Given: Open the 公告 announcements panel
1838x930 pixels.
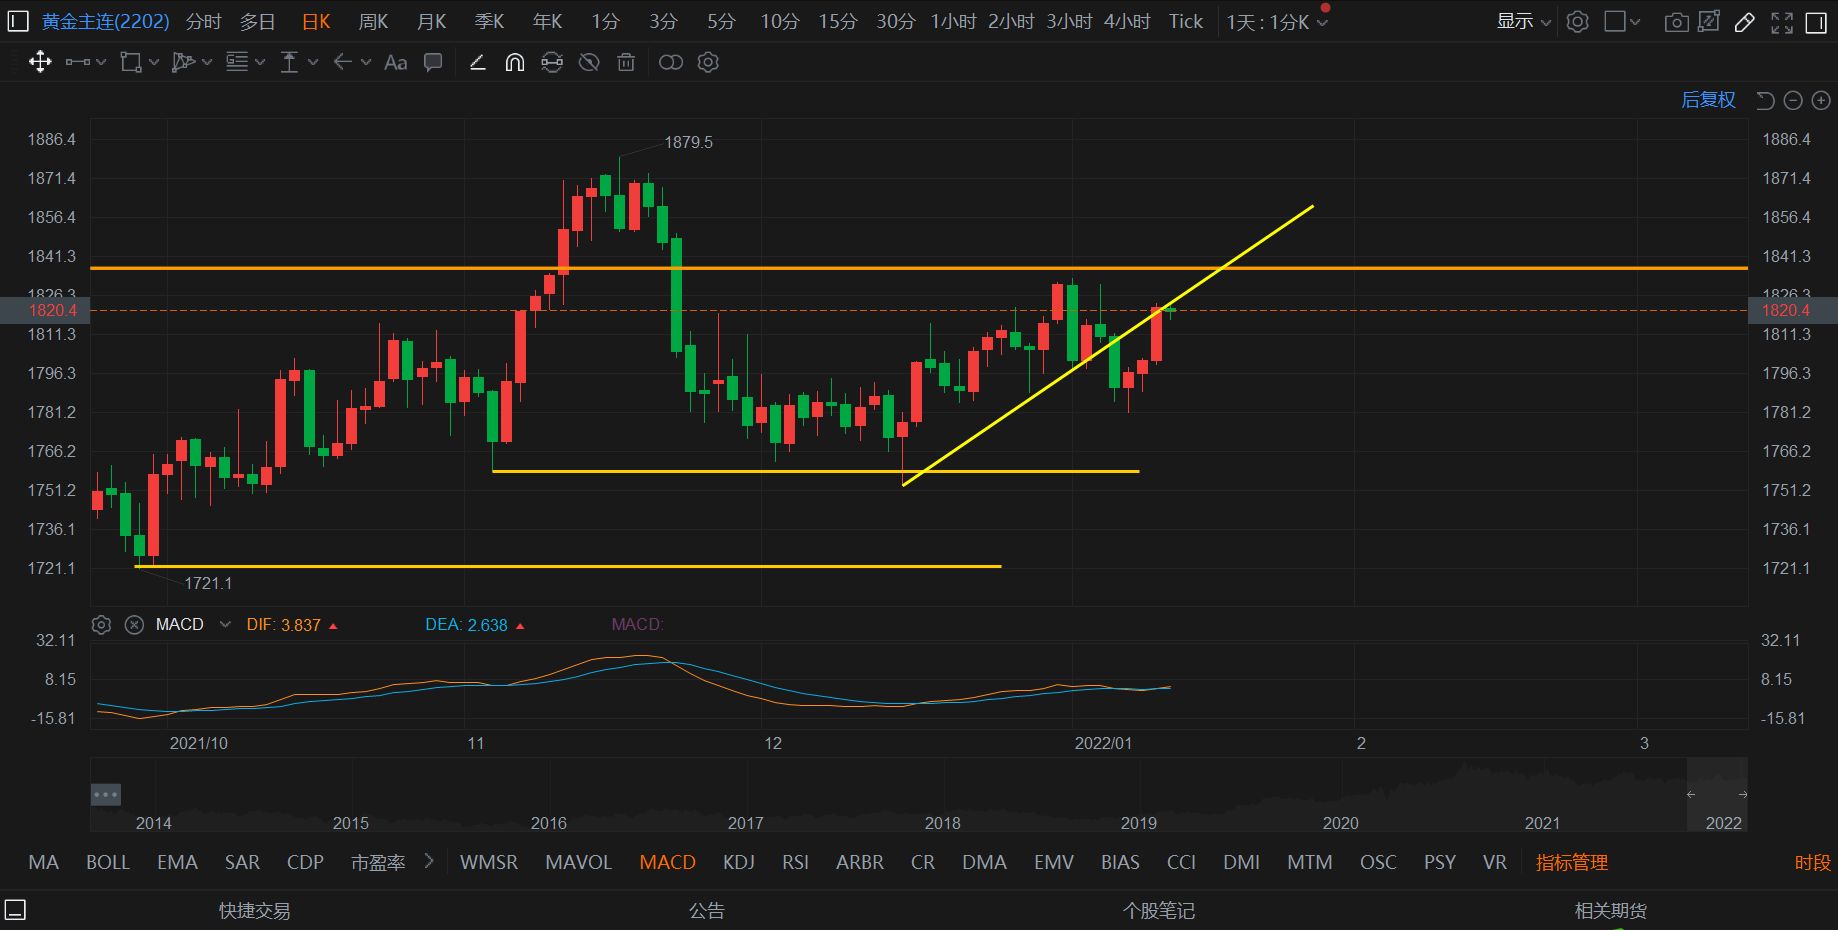Looking at the screenshot, I should pyautogui.click(x=707, y=911).
